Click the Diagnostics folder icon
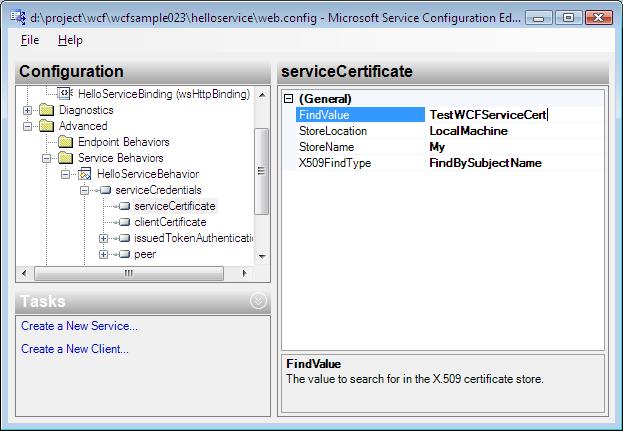Viewport: 623px width, 431px height. pos(46,110)
